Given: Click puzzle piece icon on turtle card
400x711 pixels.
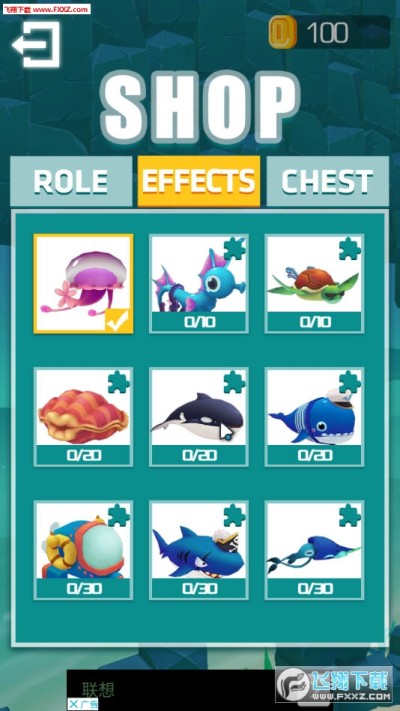Looking at the screenshot, I should [350, 249].
